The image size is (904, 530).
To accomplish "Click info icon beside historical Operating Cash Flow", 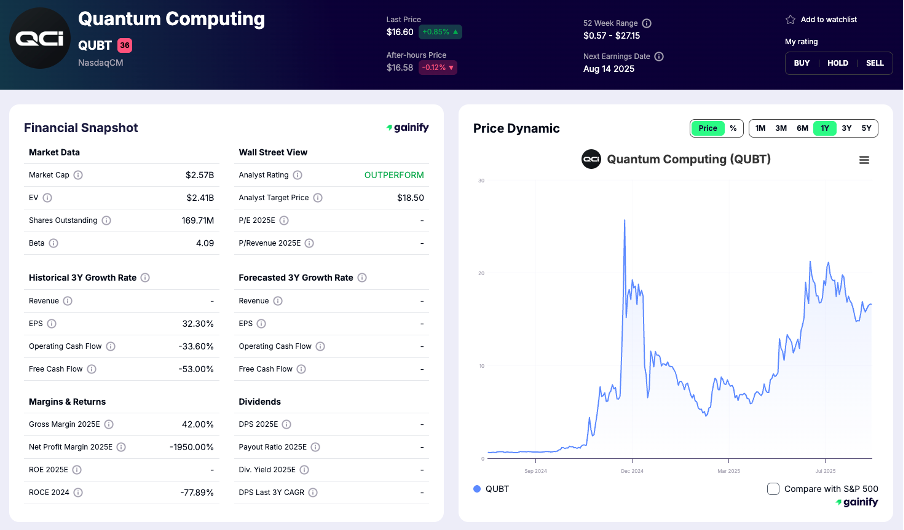I will [x=110, y=346].
